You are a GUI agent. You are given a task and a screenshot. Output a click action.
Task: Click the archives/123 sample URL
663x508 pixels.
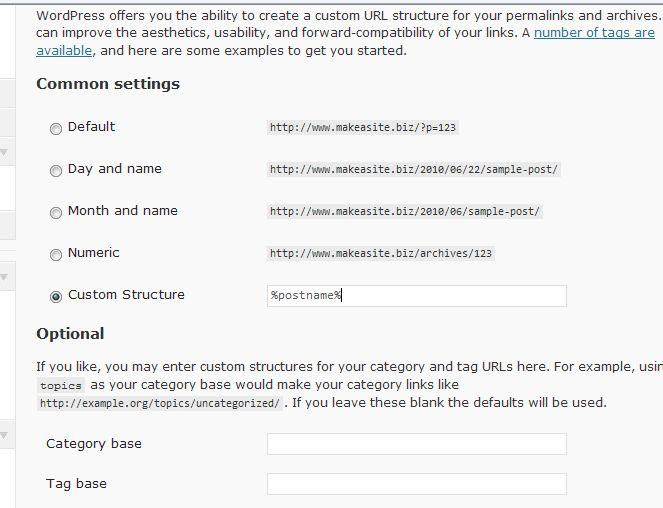[381, 254]
